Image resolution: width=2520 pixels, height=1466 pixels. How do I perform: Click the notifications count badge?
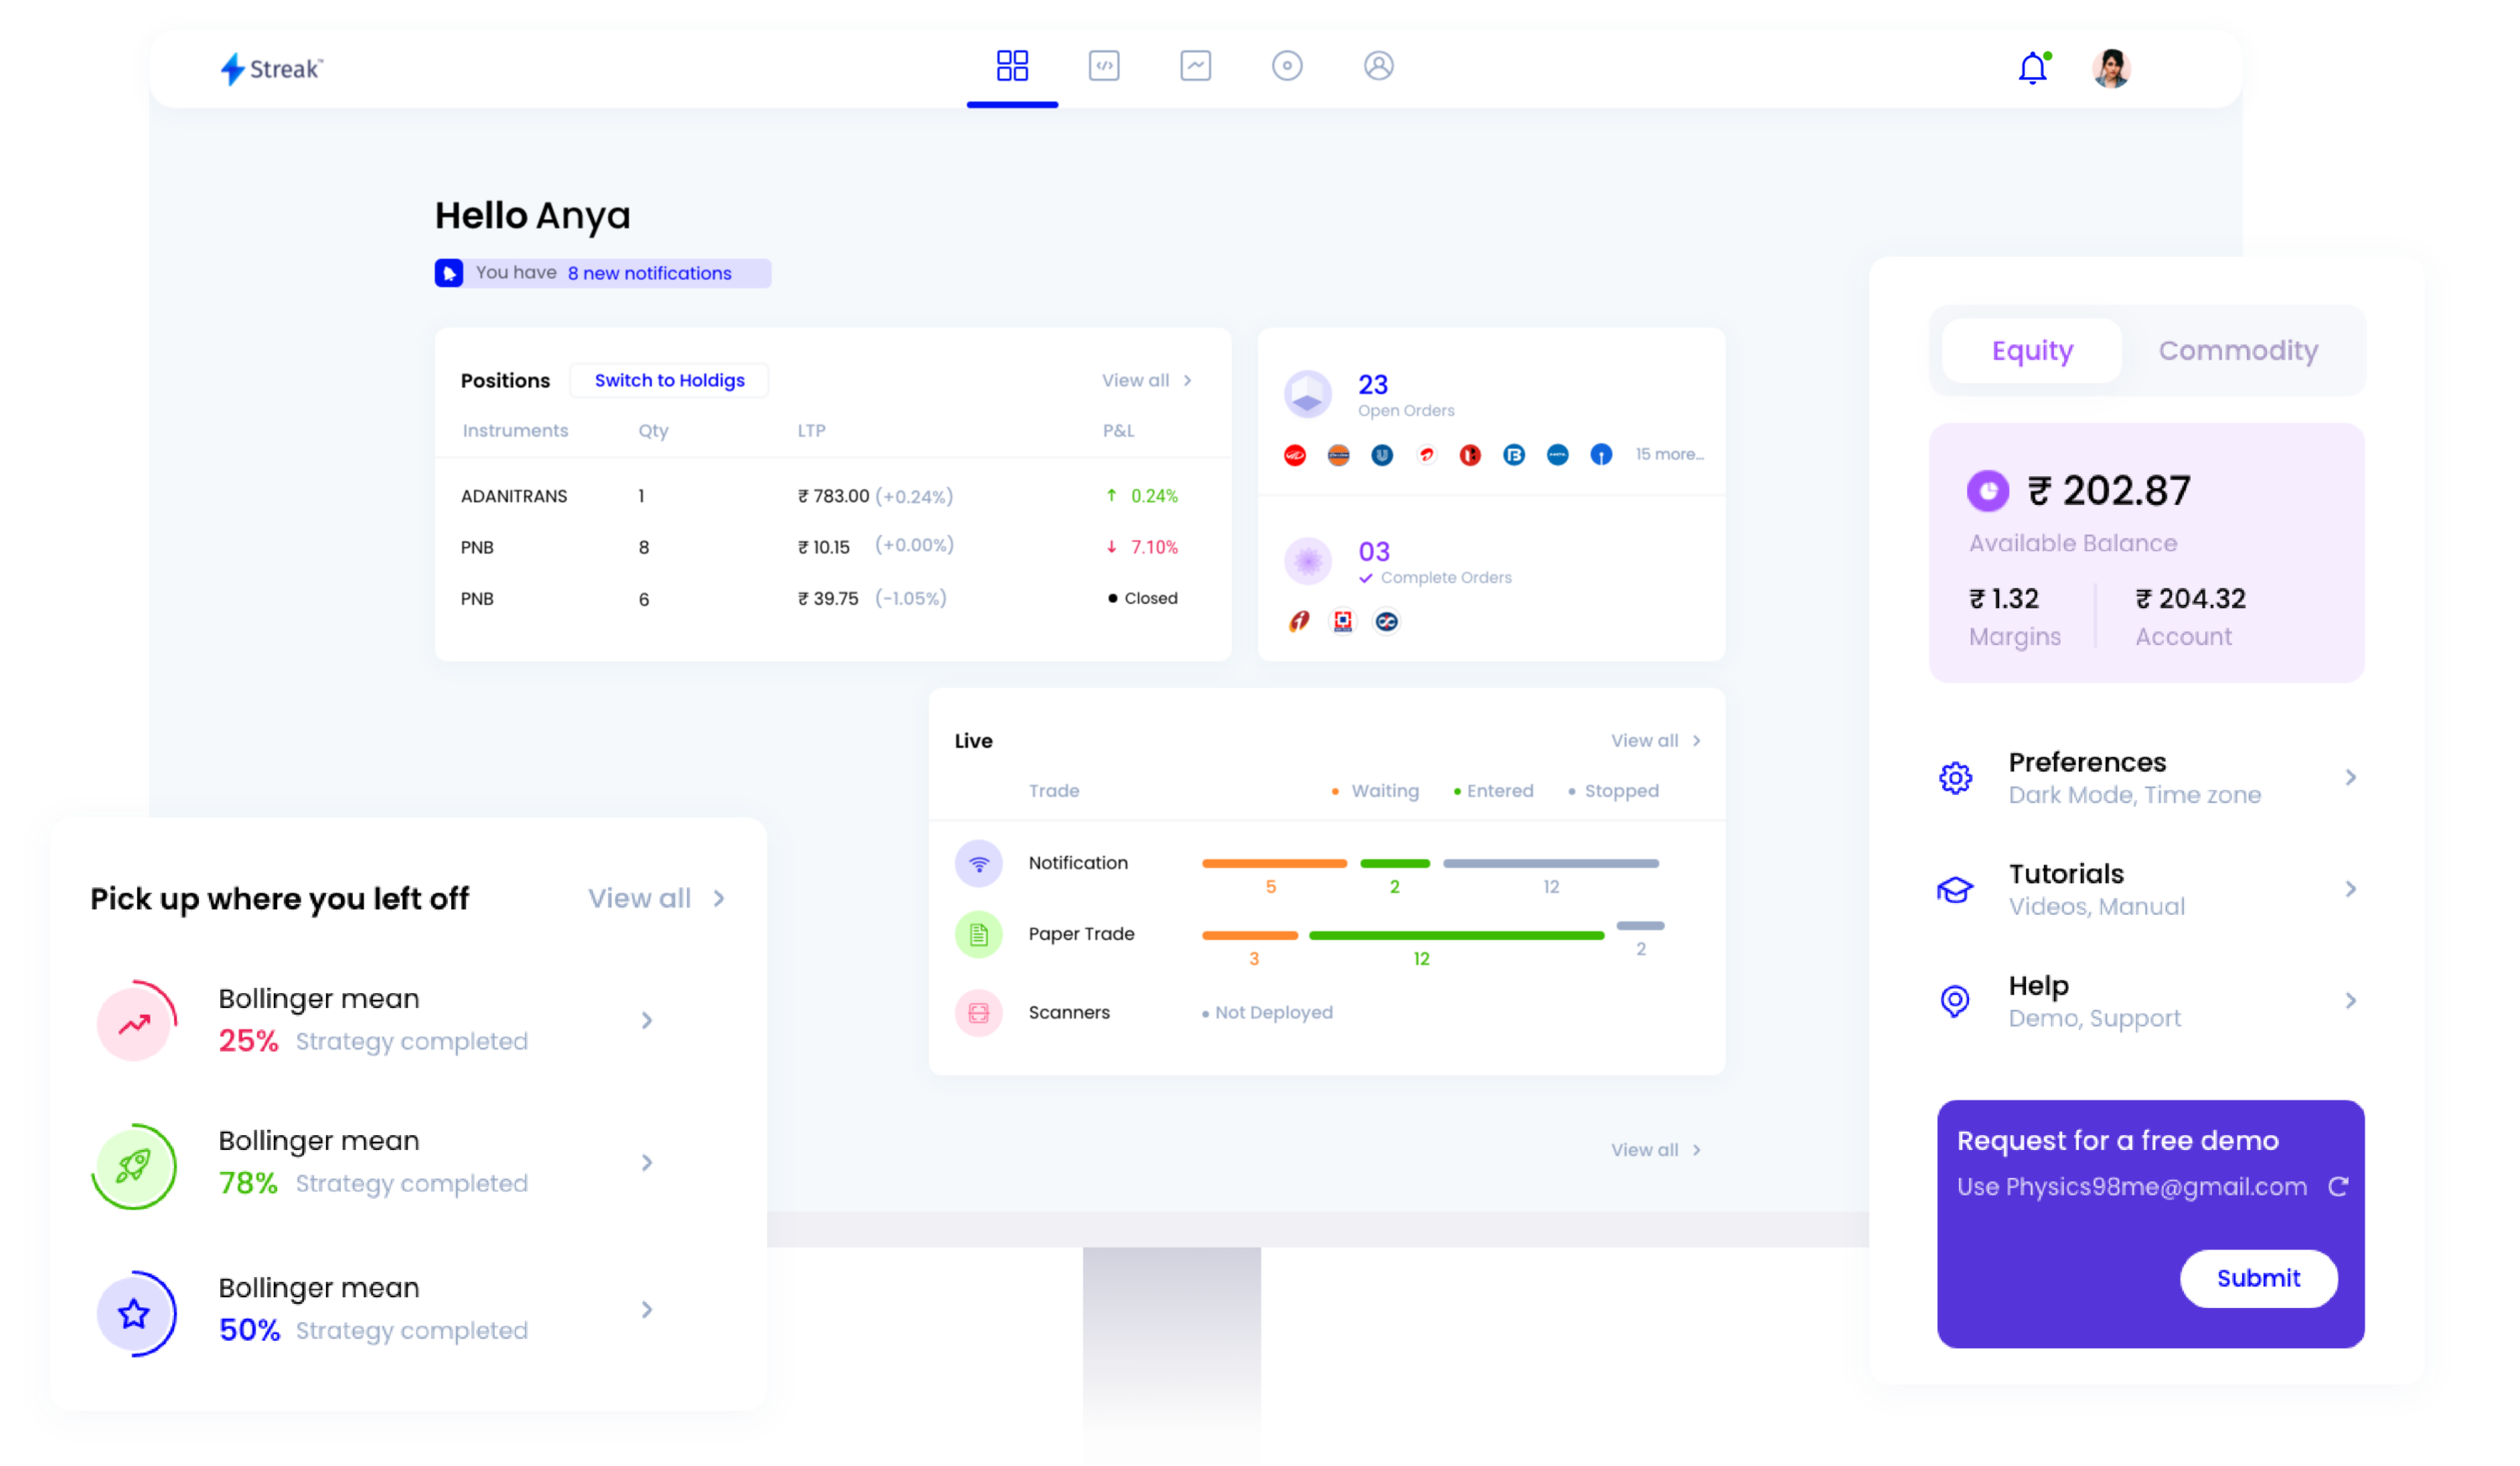coord(2047,55)
